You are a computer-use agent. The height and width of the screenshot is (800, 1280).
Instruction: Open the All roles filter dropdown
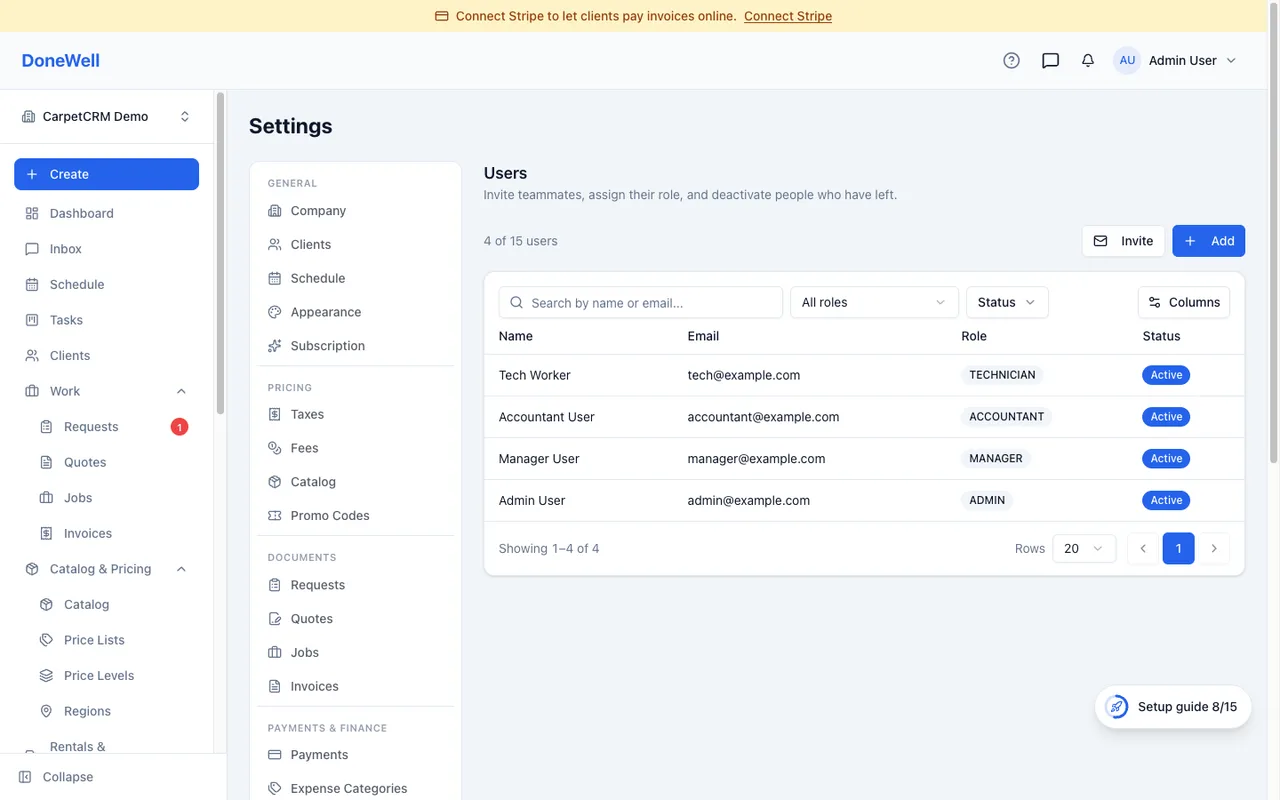tap(874, 302)
